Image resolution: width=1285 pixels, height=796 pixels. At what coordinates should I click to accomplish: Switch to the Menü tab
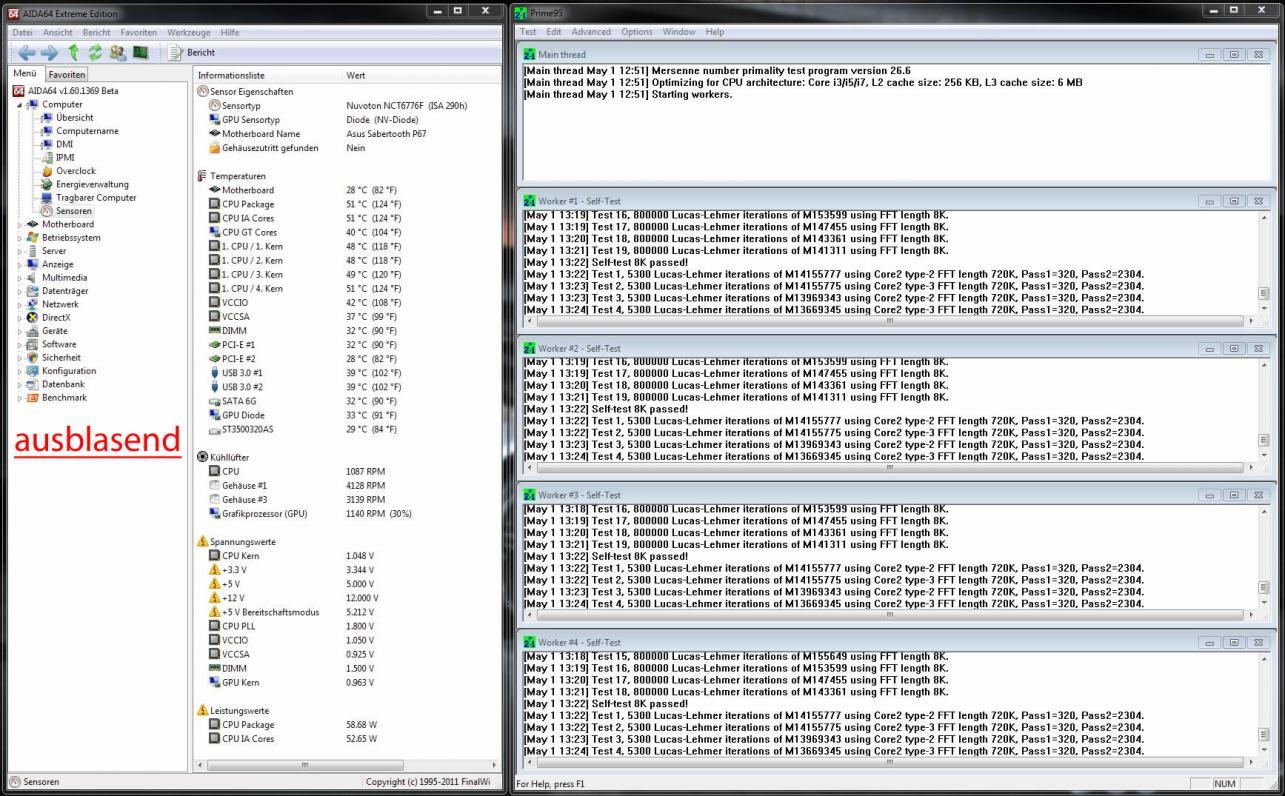pos(25,74)
